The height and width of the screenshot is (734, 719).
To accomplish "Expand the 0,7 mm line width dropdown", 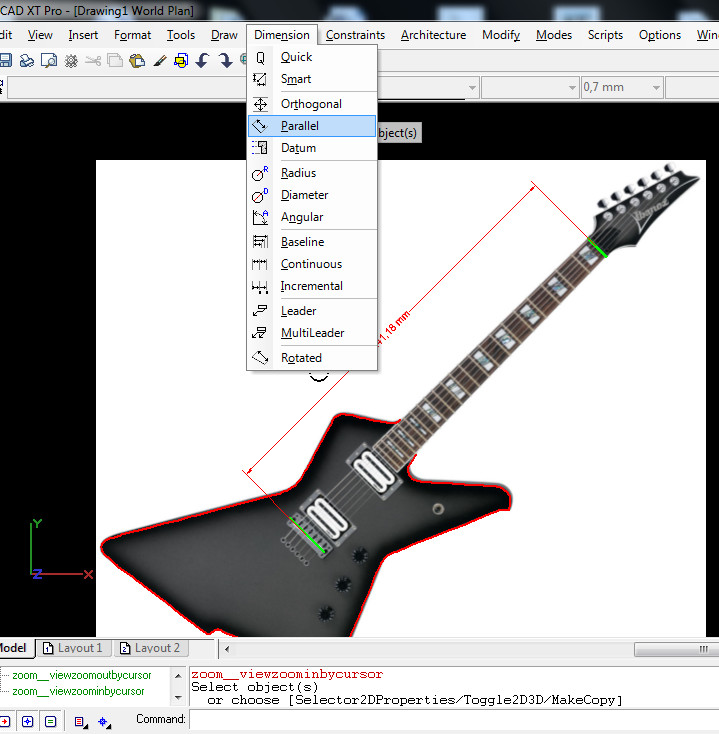I will point(656,88).
